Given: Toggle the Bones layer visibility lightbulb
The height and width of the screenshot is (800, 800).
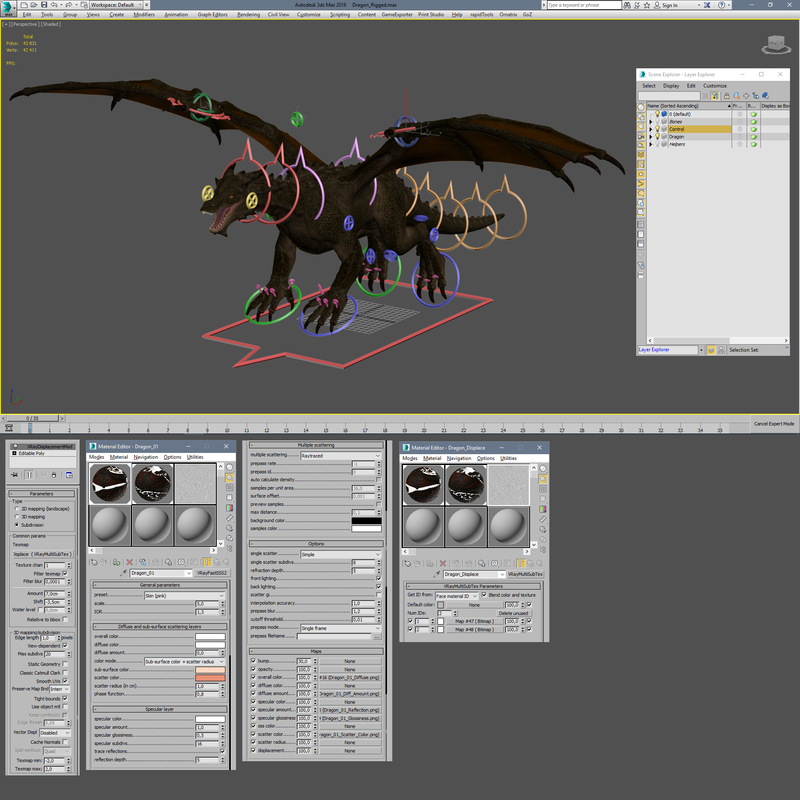Looking at the screenshot, I should (x=657, y=122).
